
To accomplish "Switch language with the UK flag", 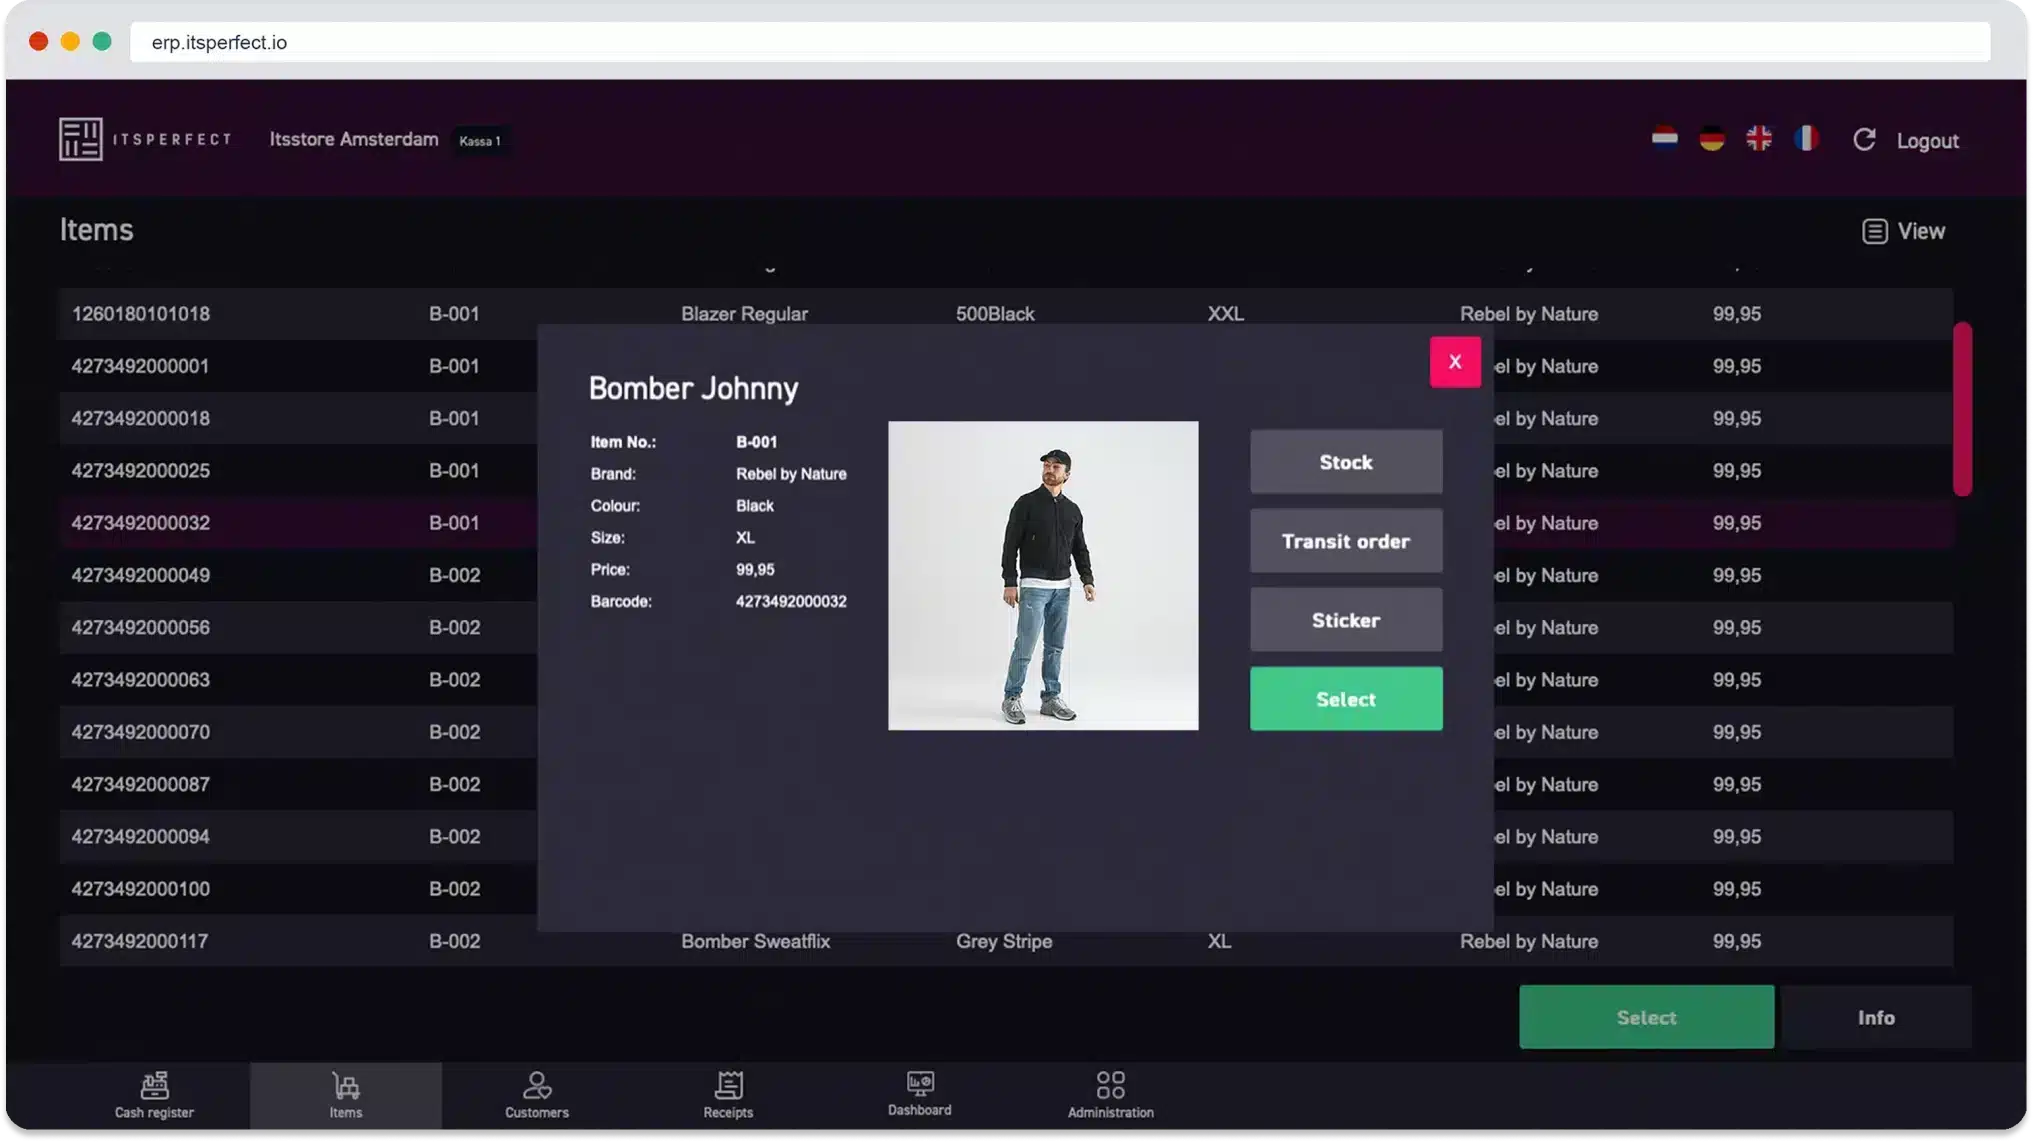I will tap(1758, 139).
